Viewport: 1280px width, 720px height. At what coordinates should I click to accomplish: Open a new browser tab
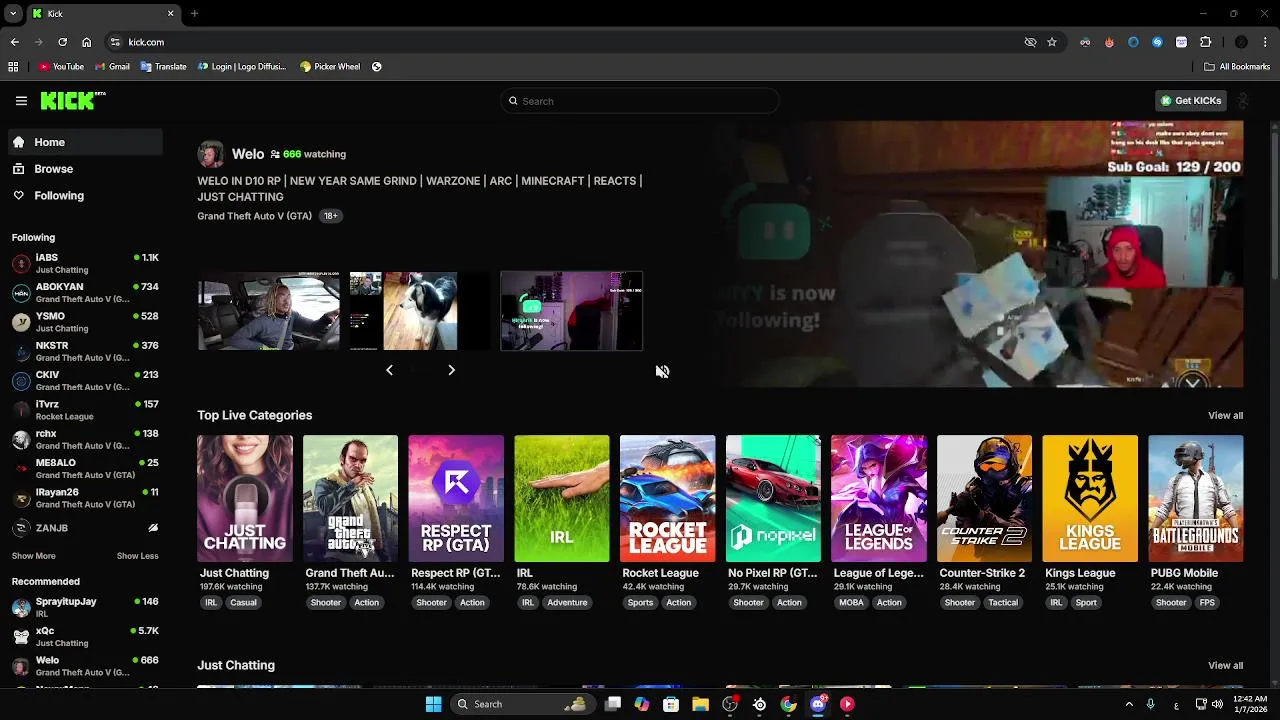coord(194,14)
